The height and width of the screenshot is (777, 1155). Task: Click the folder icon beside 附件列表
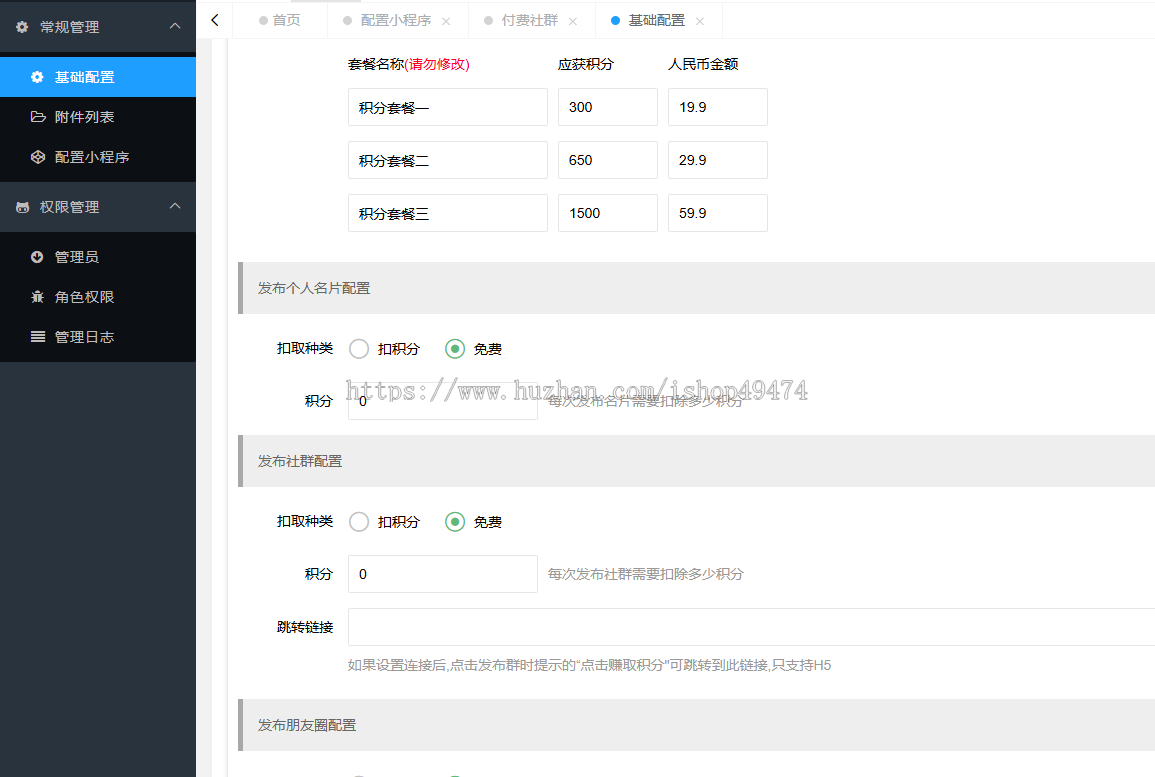pos(38,116)
